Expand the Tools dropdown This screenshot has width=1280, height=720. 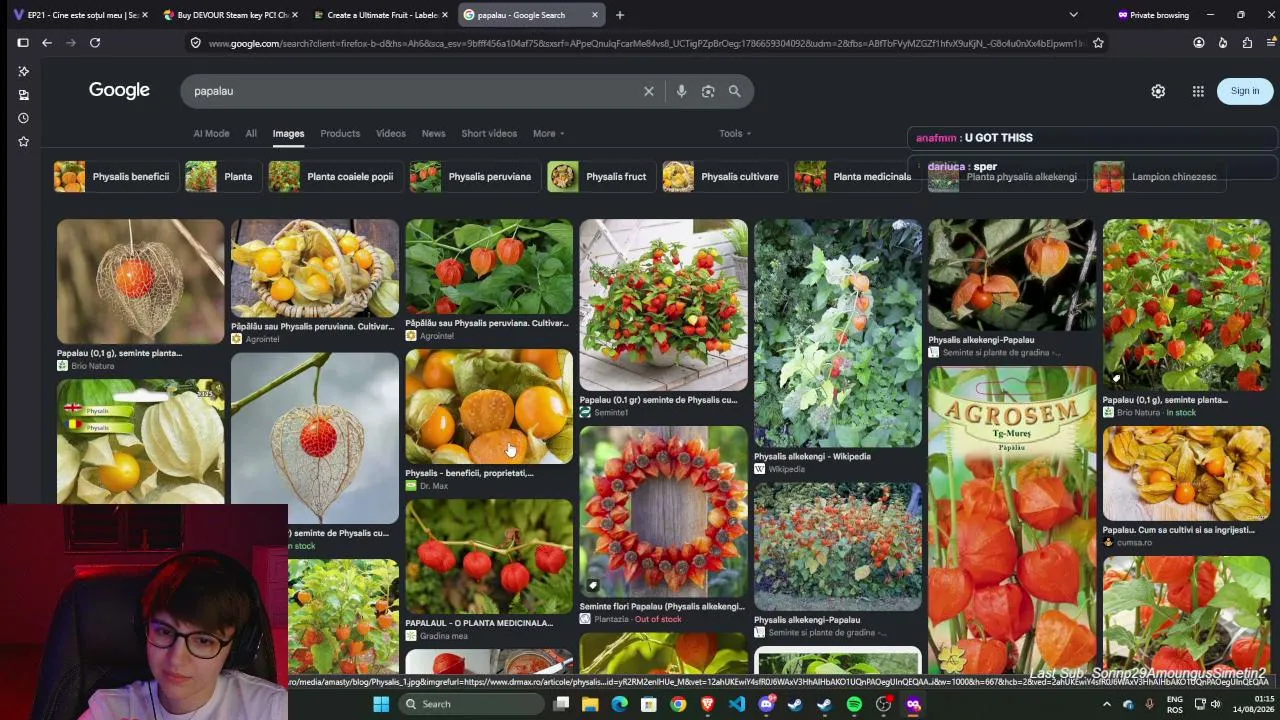click(735, 134)
